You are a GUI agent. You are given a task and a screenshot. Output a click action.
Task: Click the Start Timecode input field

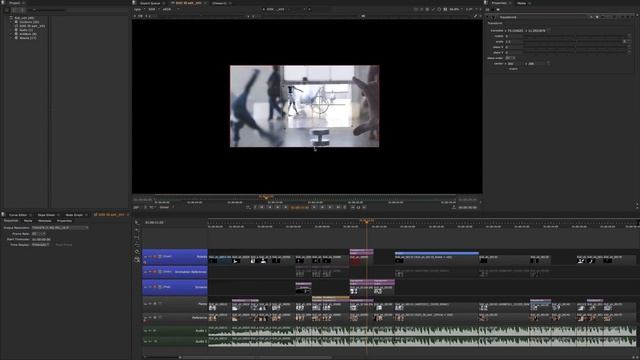41,239
